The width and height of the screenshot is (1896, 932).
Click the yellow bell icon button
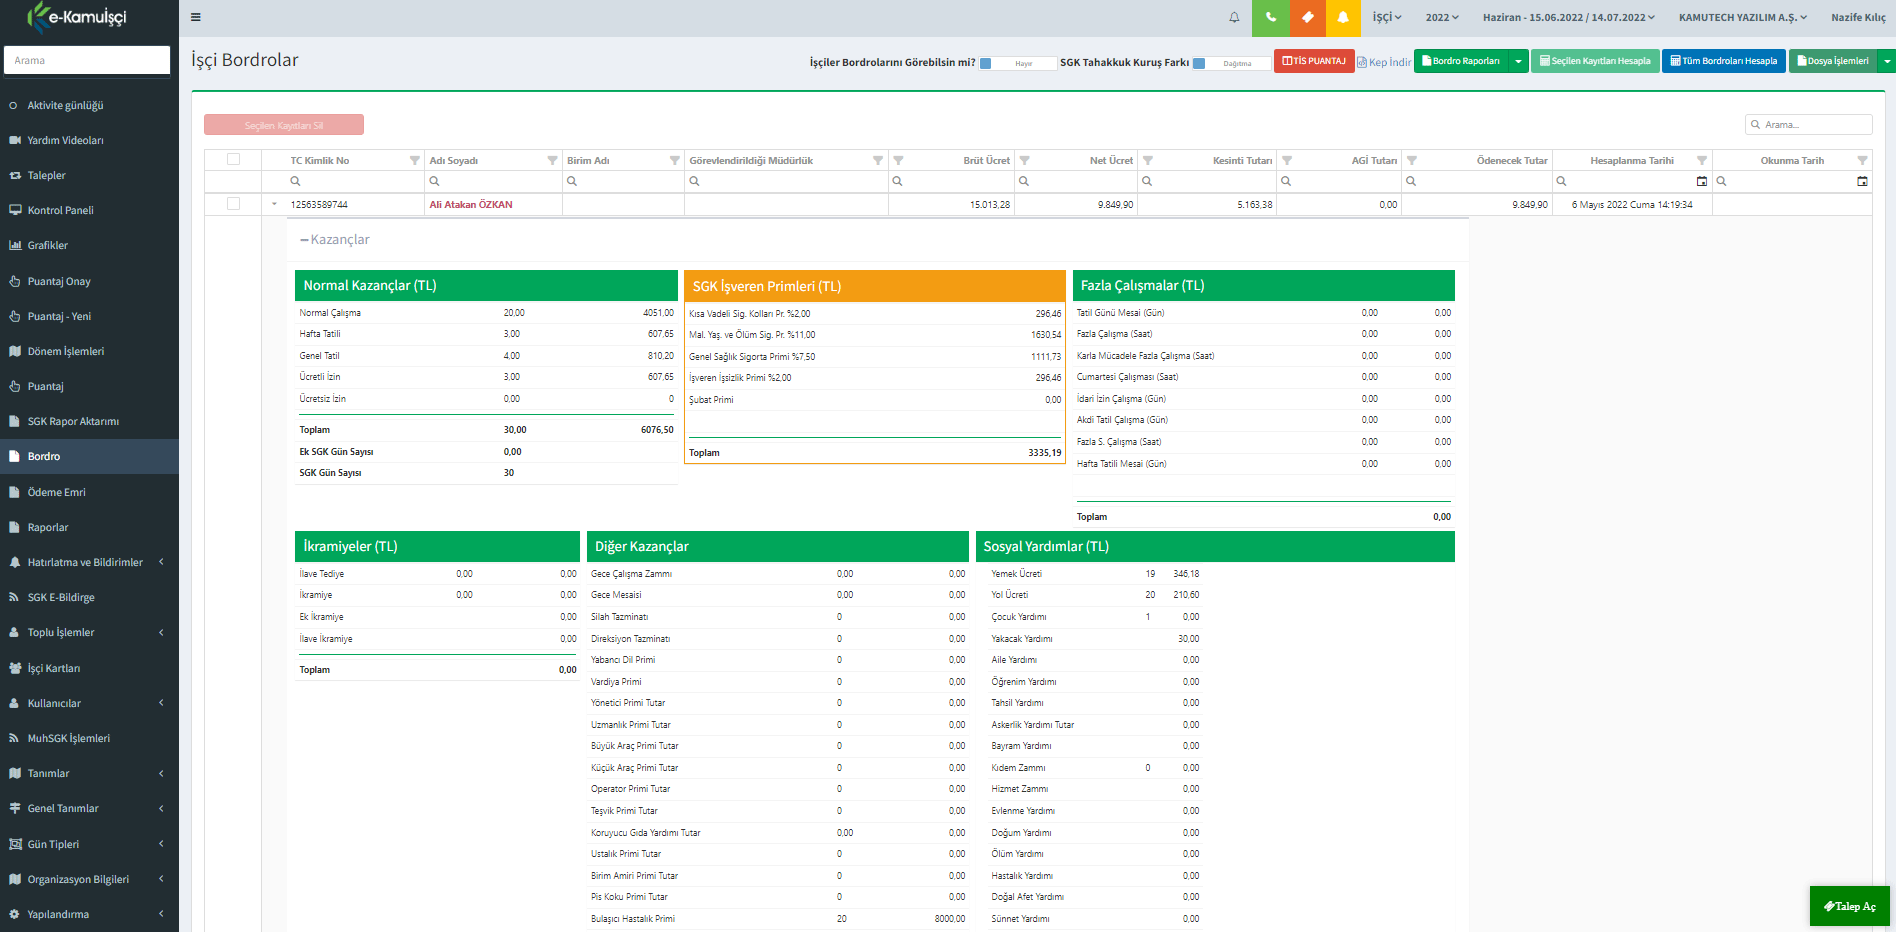point(1343,18)
